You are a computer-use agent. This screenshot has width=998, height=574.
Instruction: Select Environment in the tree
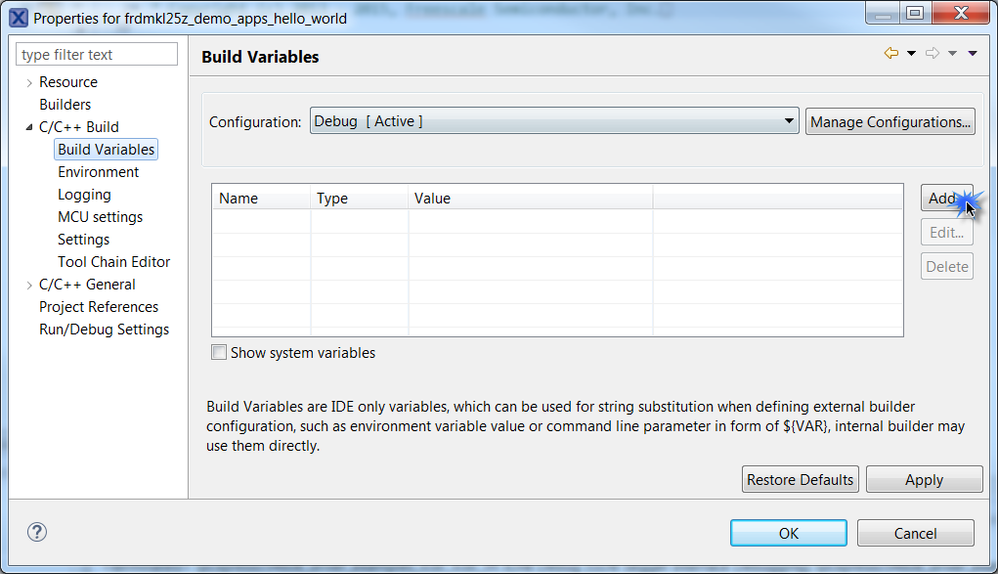pyautogui.click(x=98, y=172)
